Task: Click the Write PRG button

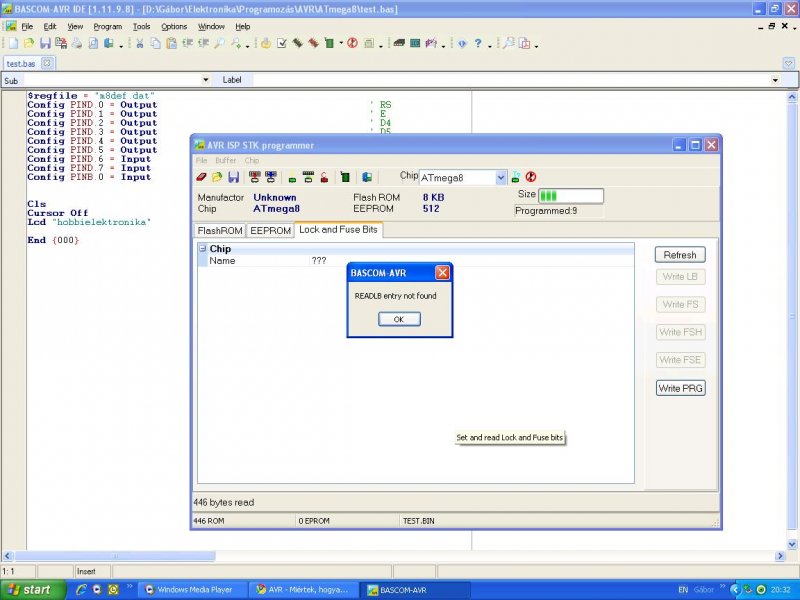Action: (x=681, y=388)
